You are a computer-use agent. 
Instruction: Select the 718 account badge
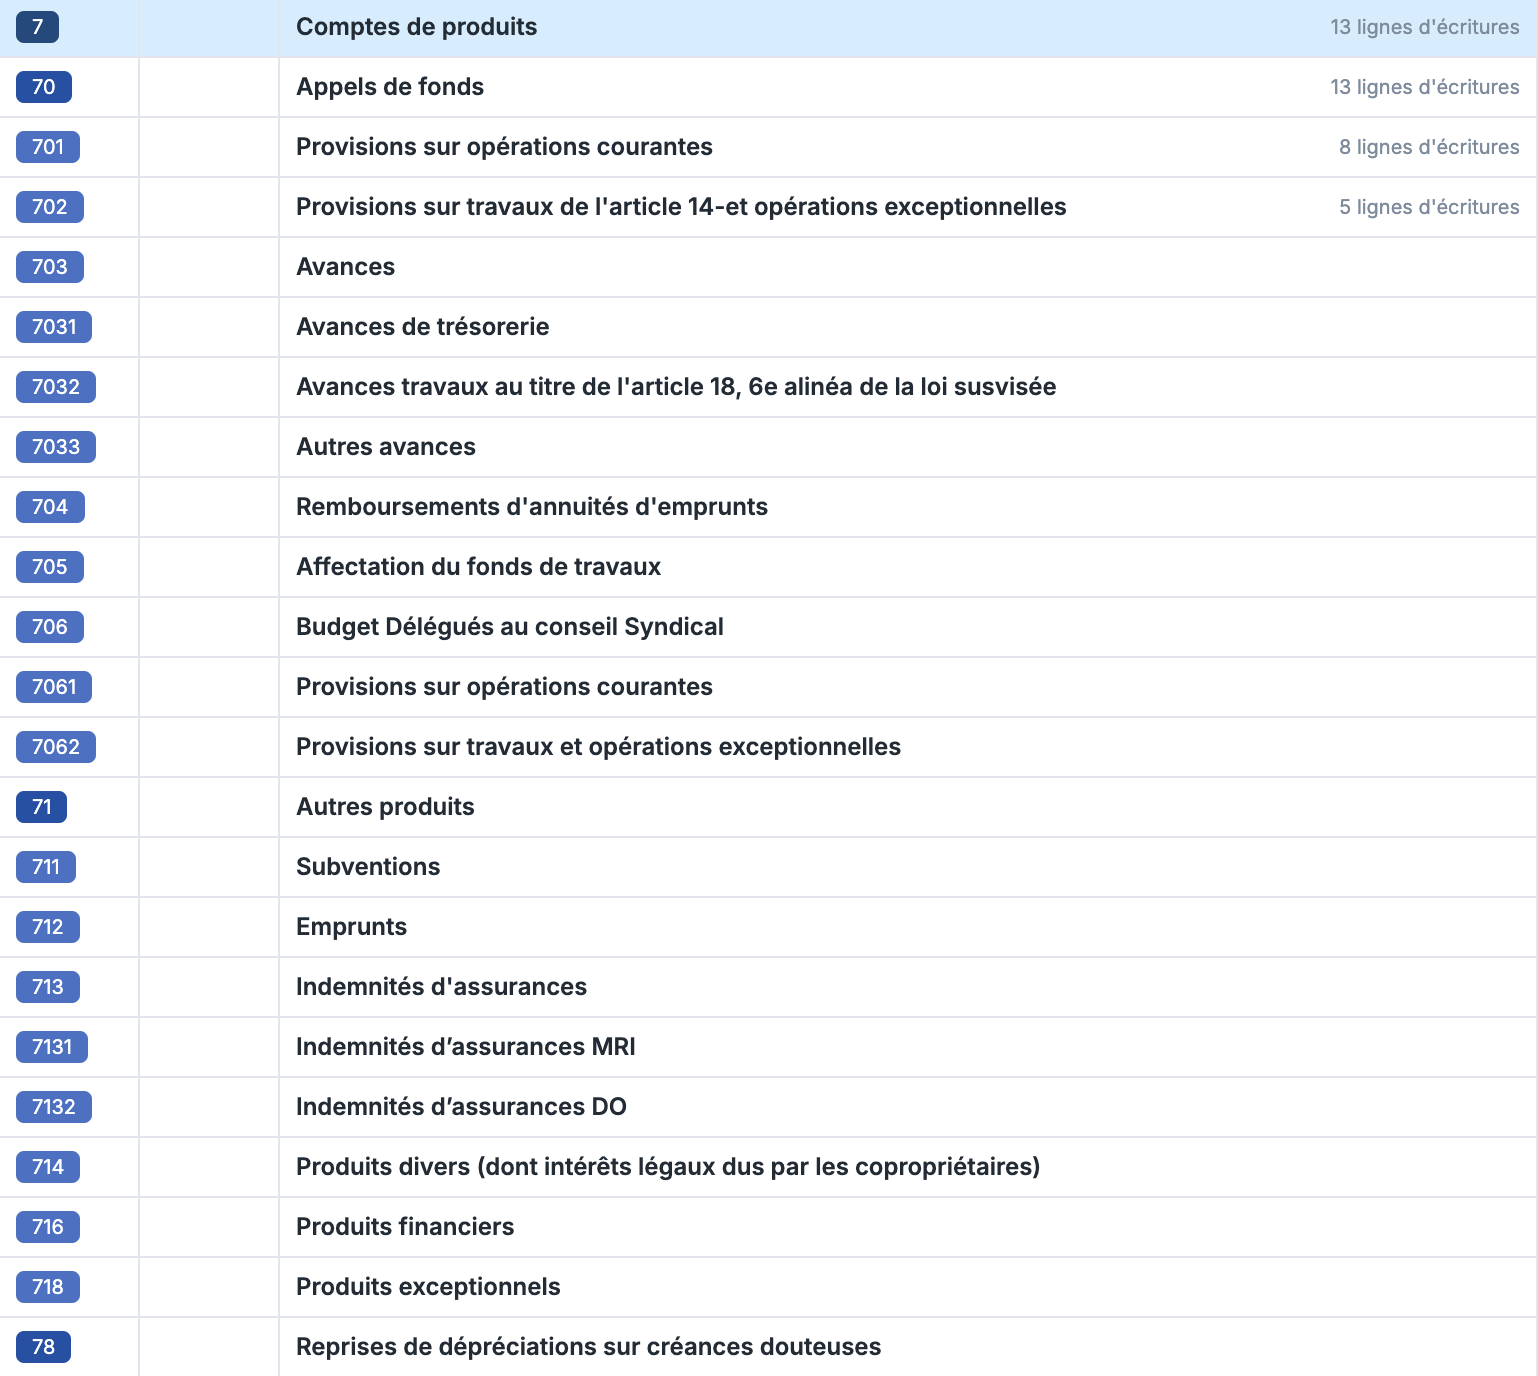tap(47, 1287)
